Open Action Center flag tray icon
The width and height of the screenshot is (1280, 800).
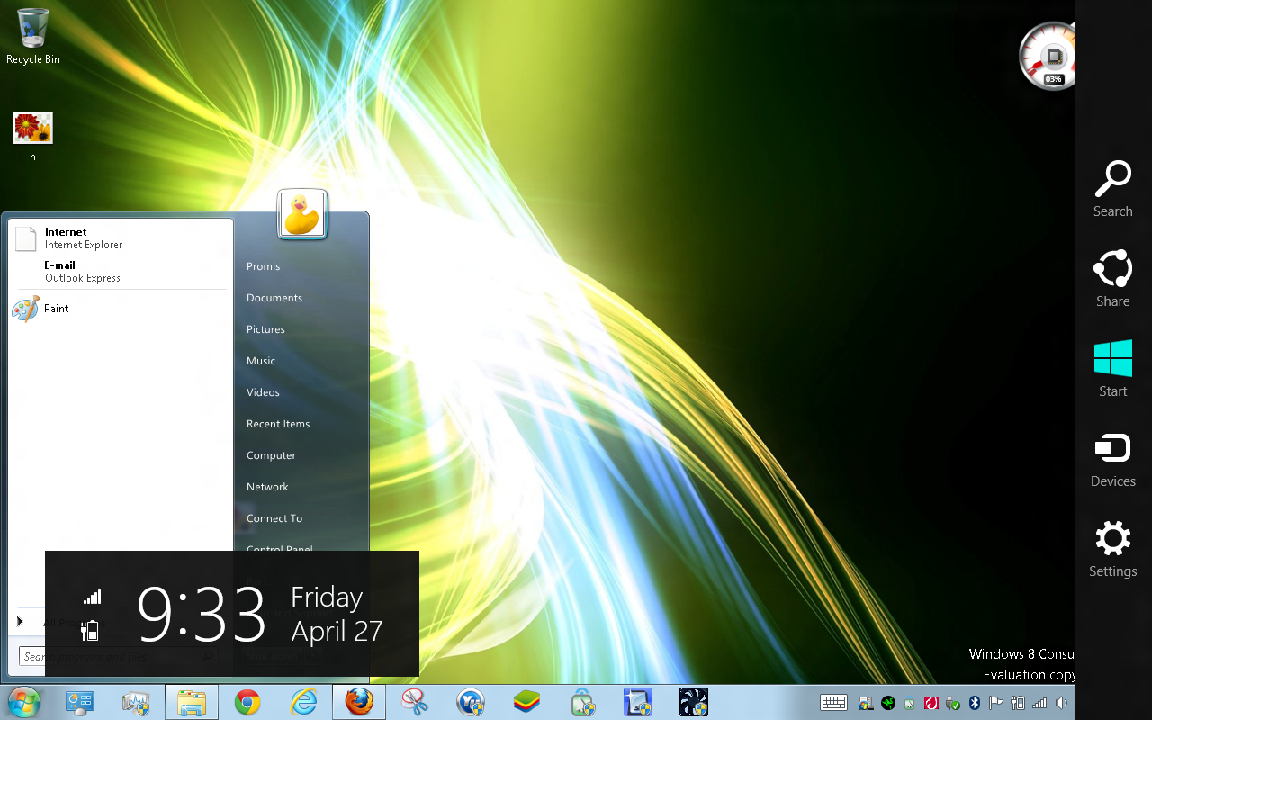pyautogui.click(x=996, y=703)
